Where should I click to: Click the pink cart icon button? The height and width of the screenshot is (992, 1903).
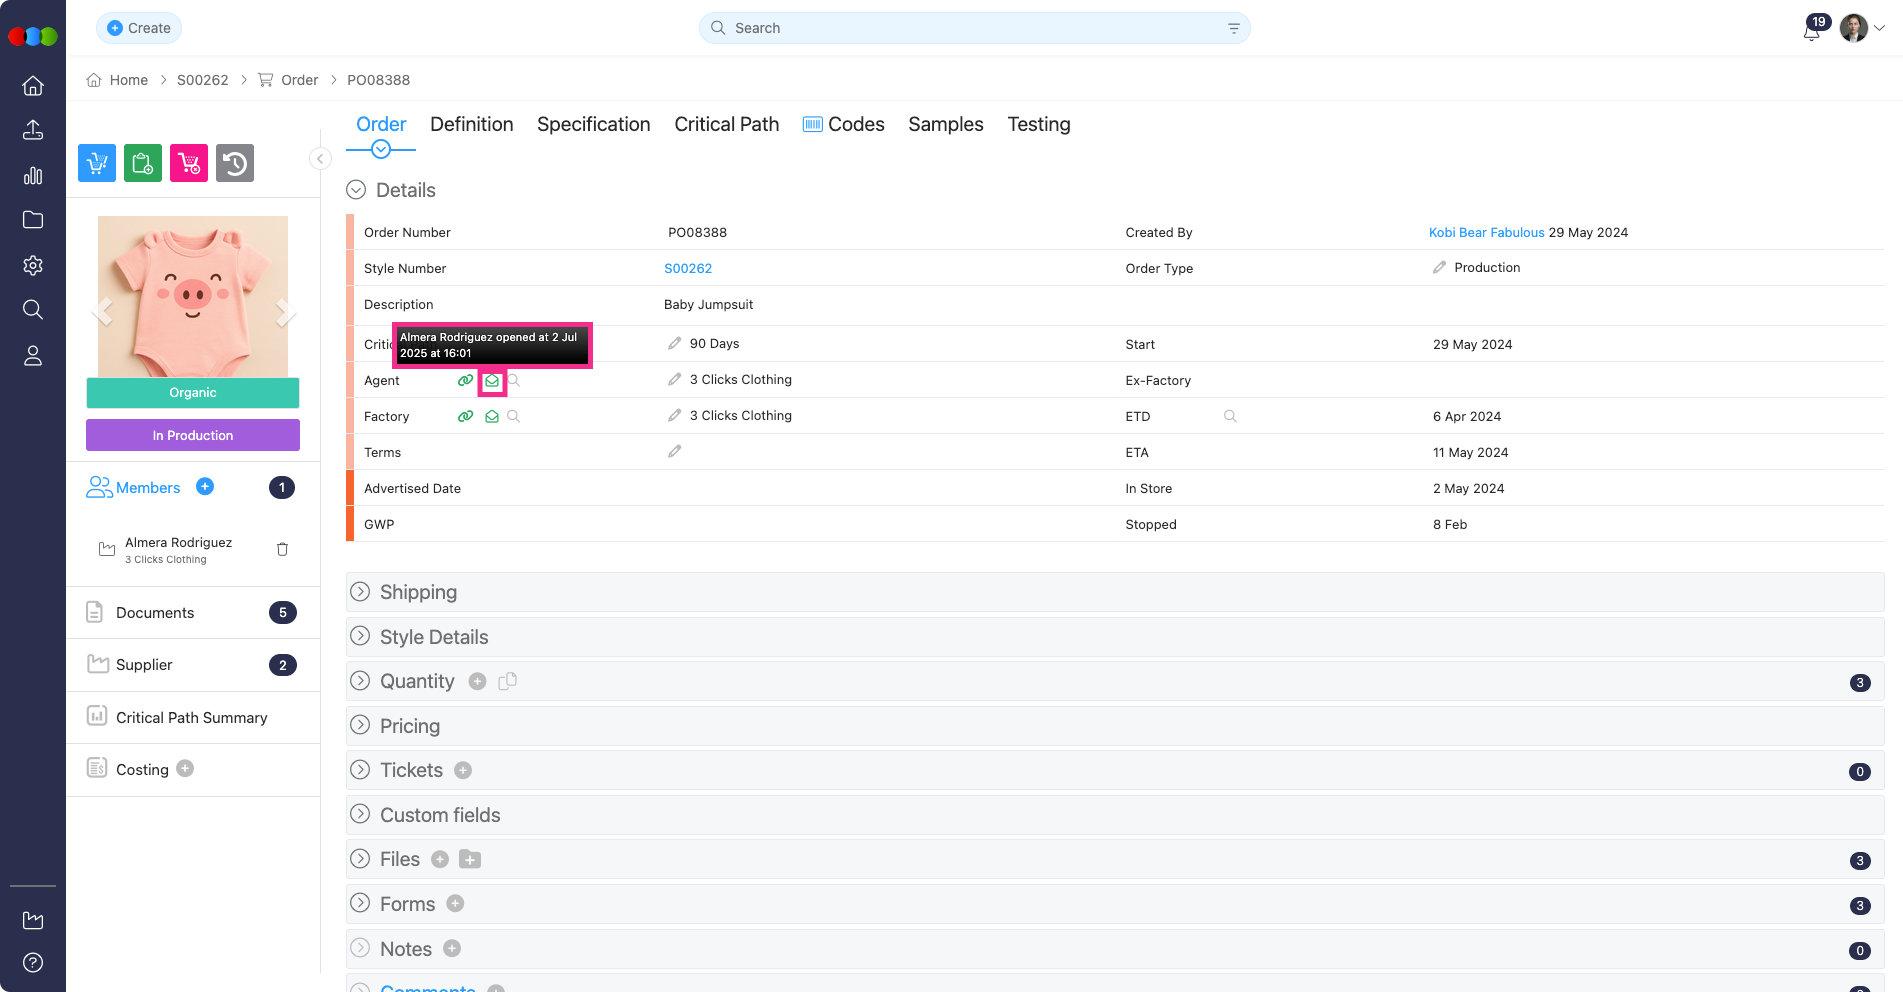point(189,163)
